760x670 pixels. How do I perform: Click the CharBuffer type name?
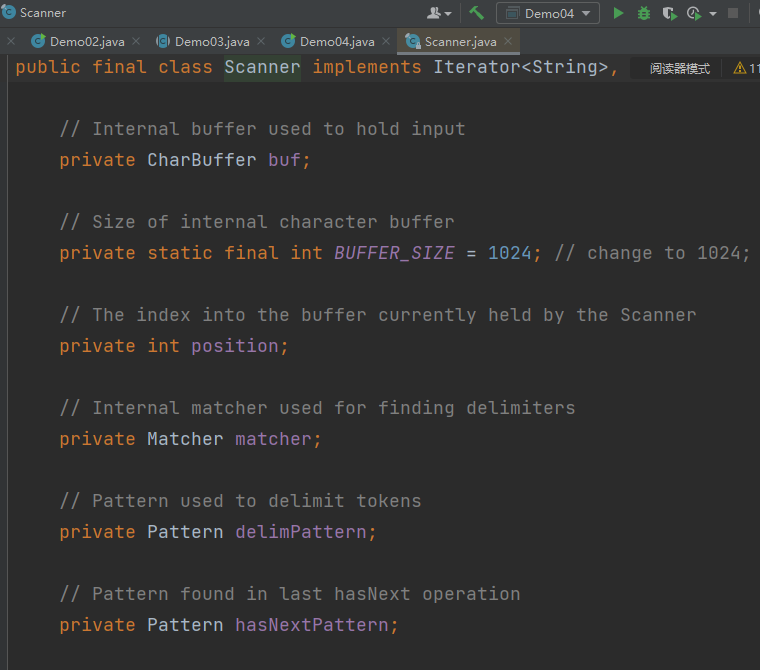pyautogui.click(x=202, y=160)
